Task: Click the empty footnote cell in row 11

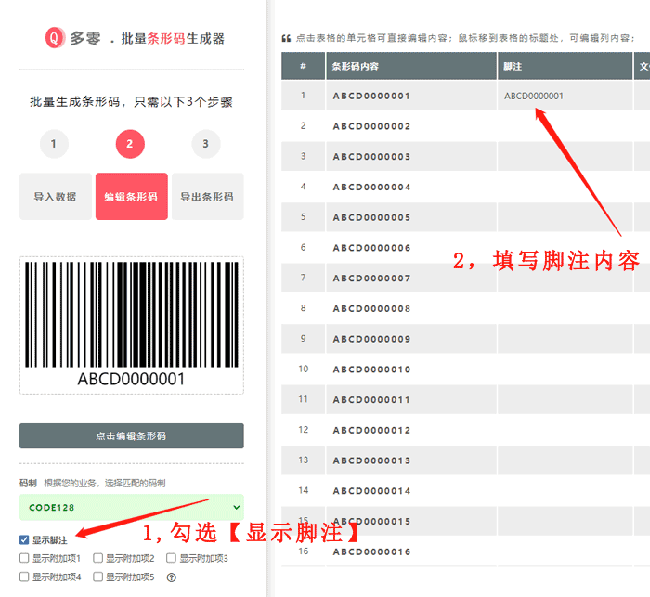Action: (x=565, y=399)
